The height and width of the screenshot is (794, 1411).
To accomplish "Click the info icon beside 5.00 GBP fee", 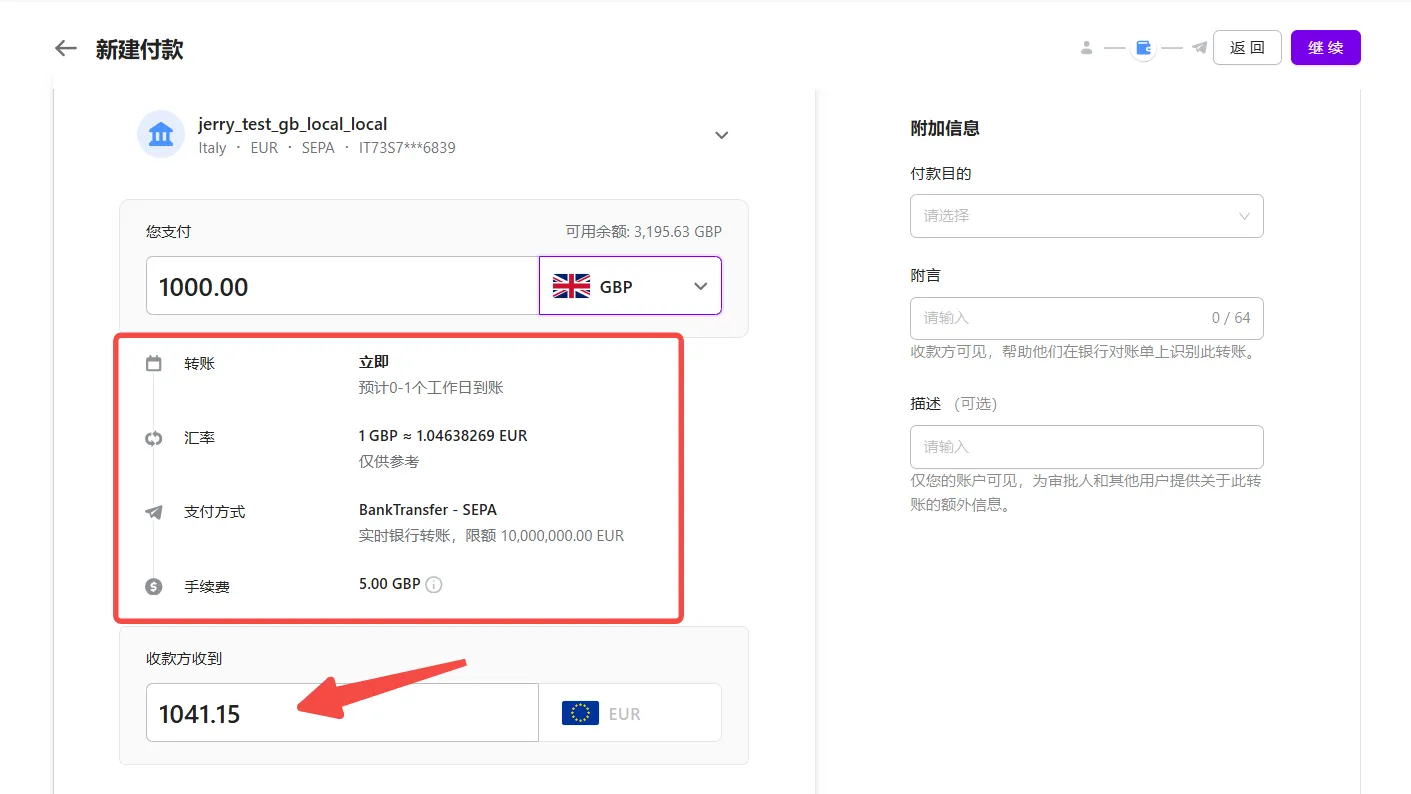I will pos(434,585).
